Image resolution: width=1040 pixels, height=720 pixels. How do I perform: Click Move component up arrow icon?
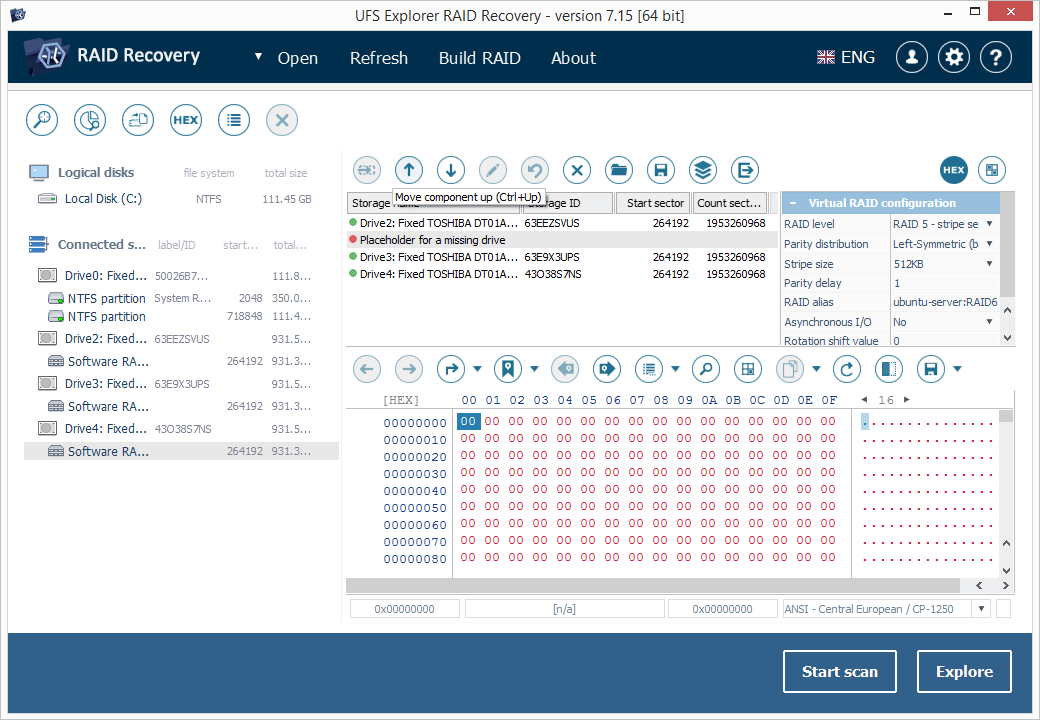(409, 170)
